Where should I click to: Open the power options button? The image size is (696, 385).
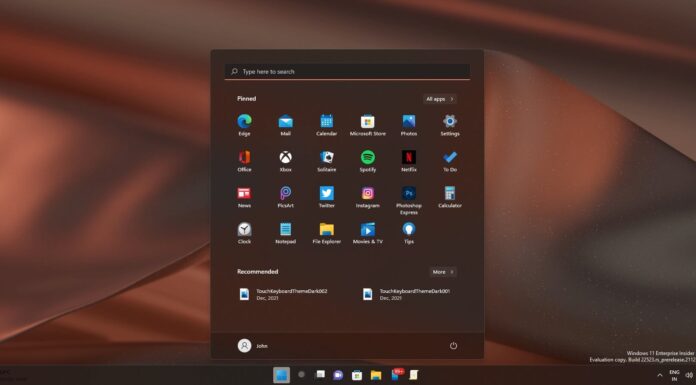453,345
